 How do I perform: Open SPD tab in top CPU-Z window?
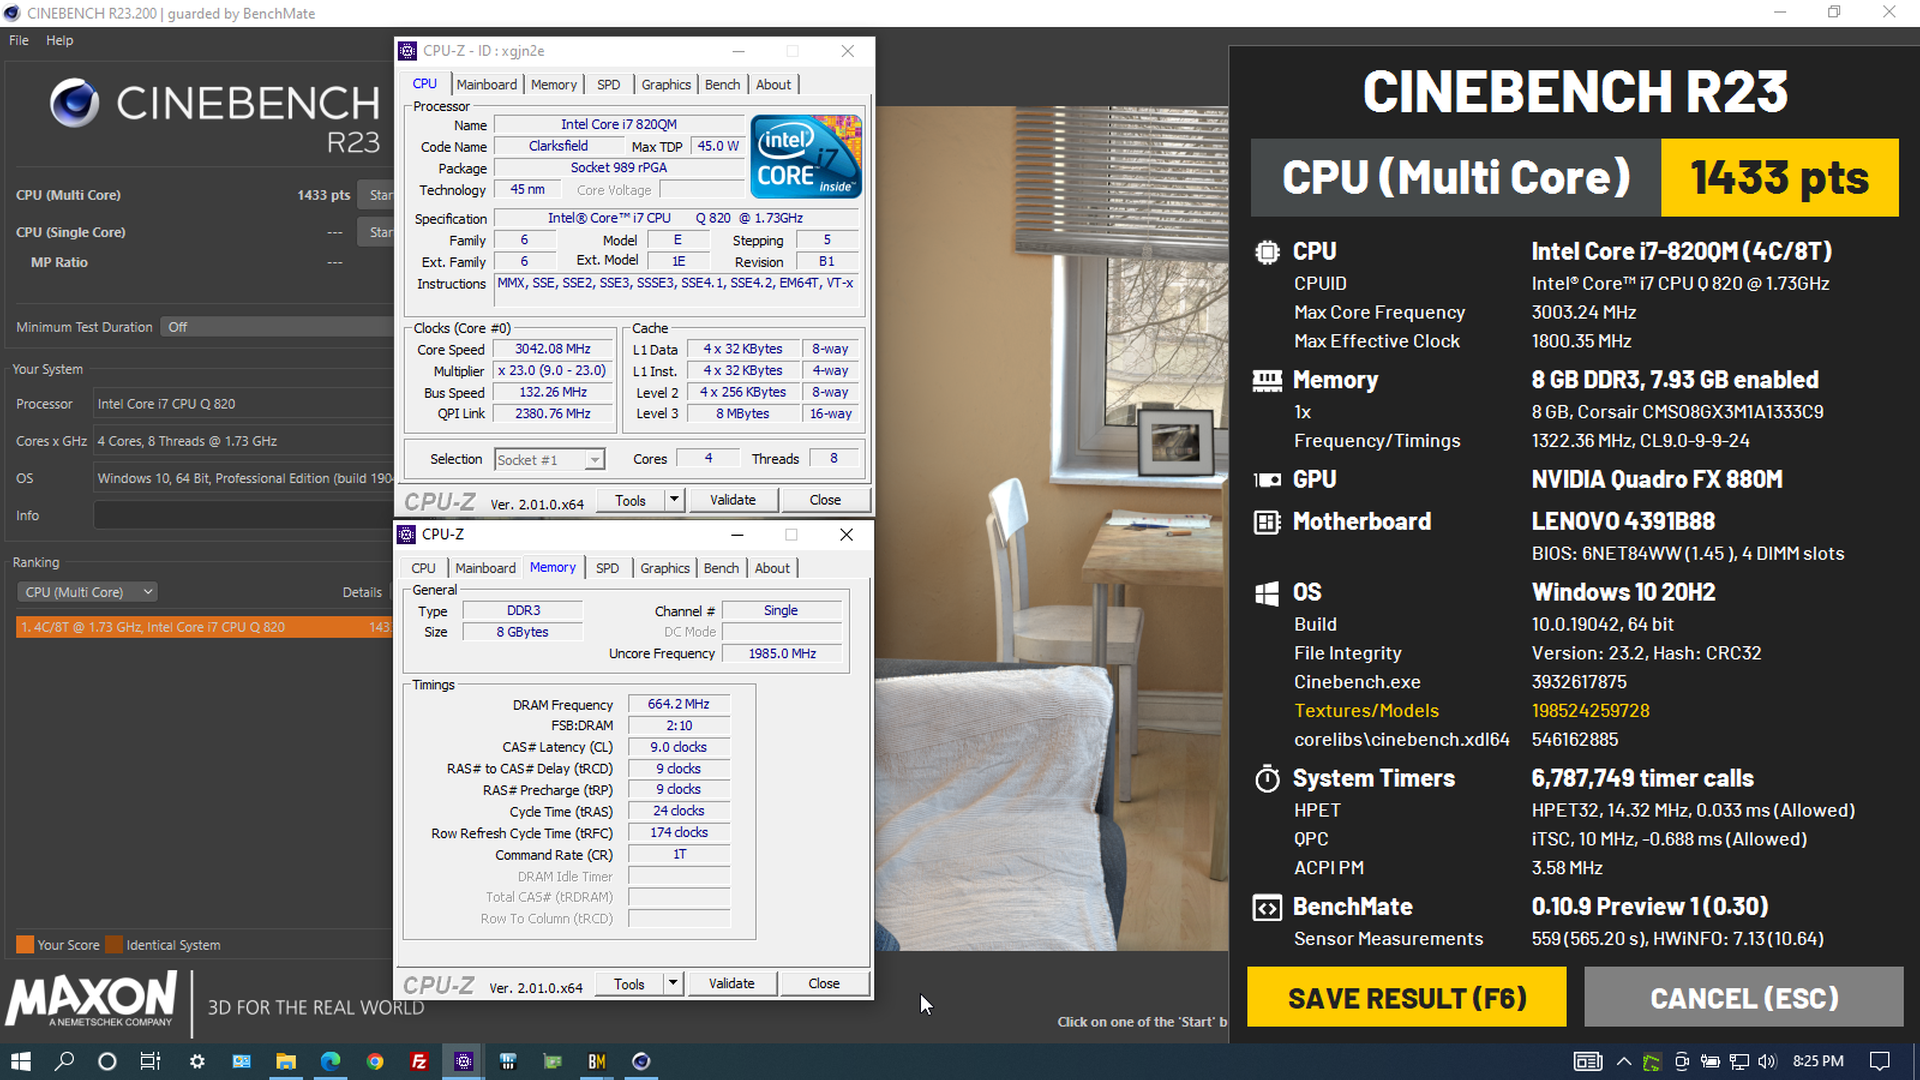point(608,84)
